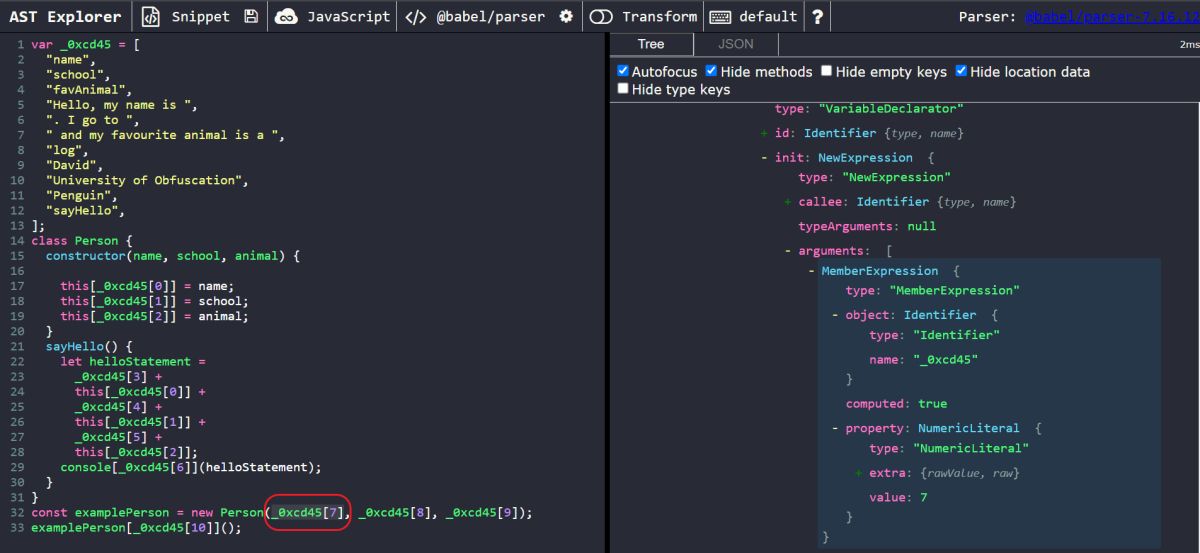Collapse the arguments array node
Viewport: 1200px width, 553px height.
tap(788, 251)
